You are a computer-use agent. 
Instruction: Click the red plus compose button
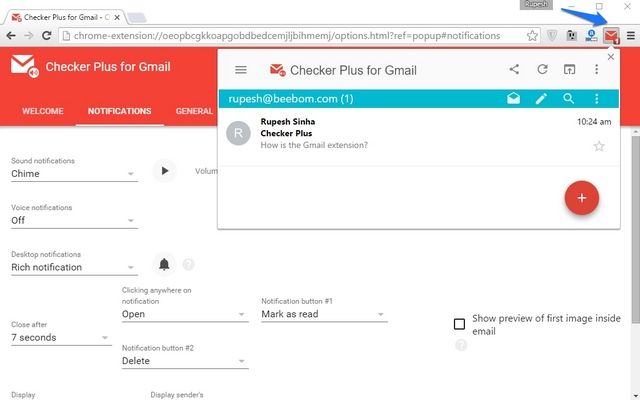582,198
